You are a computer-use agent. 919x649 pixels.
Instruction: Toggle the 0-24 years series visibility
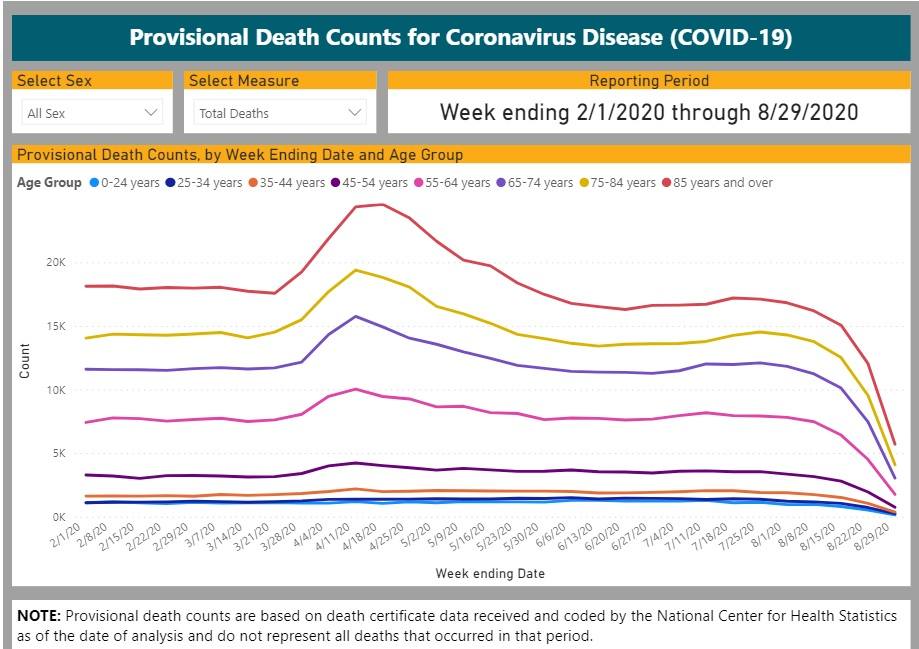(x=95, y=182)
